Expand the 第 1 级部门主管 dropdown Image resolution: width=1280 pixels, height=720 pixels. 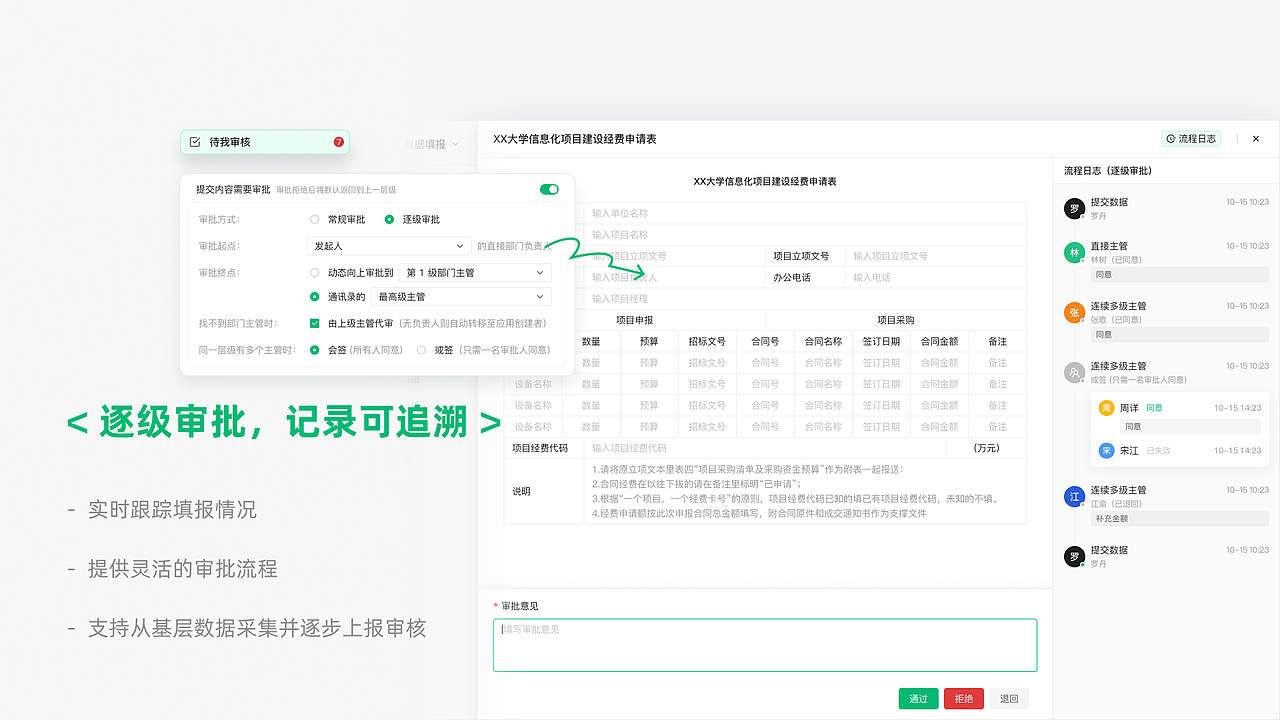(x=473, y=272)
